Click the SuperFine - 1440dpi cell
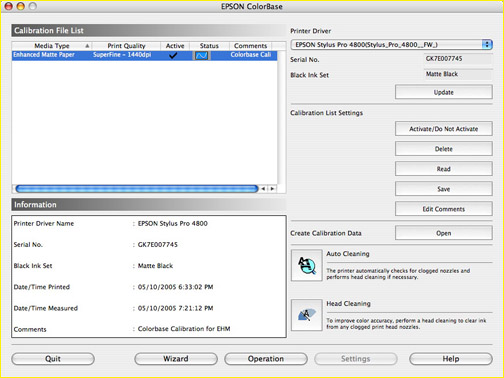The height and width of the screenshot is (378, 504). [x=122, y=55]
